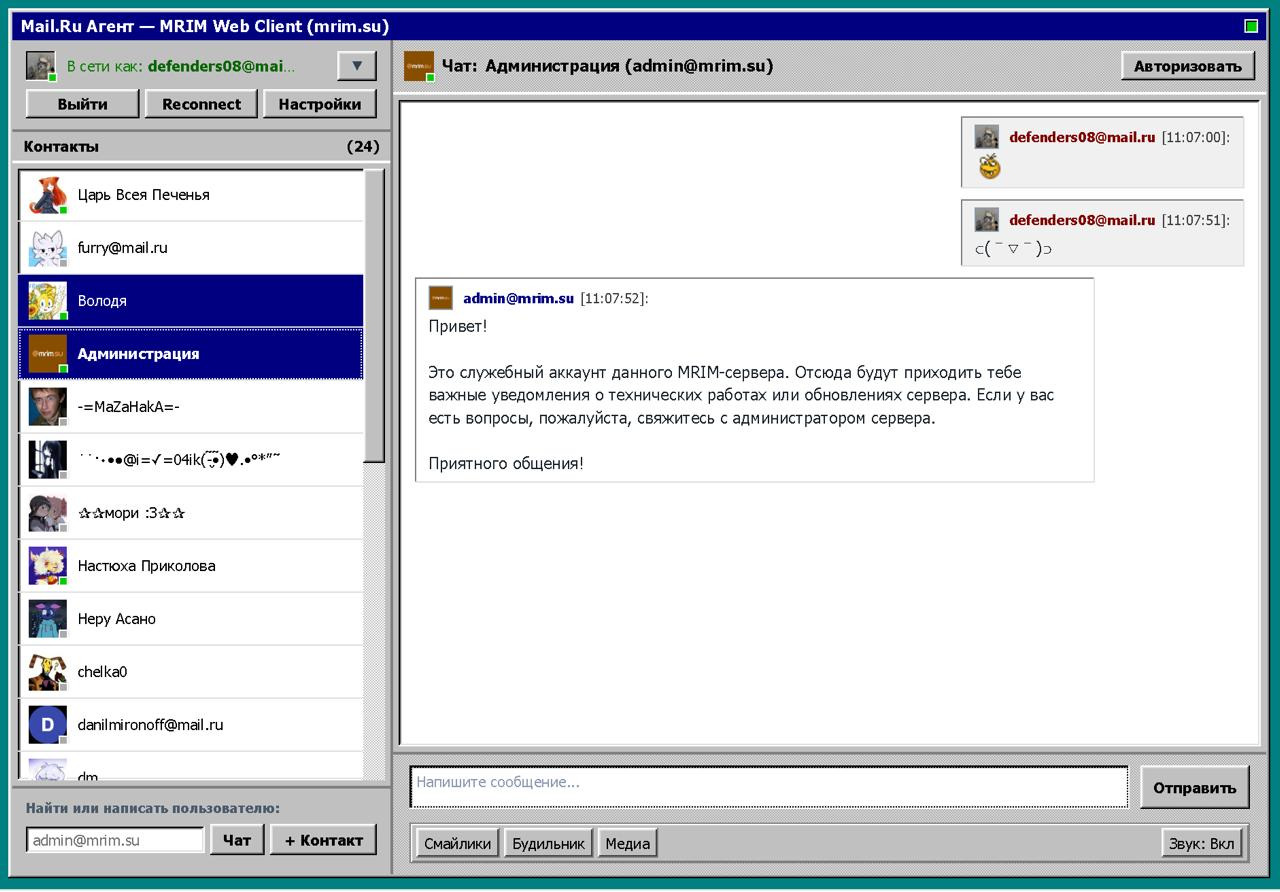The image size is (1280, 892).
Task: Focus the find user admin@mrim.su field
Action: point(115,840)
